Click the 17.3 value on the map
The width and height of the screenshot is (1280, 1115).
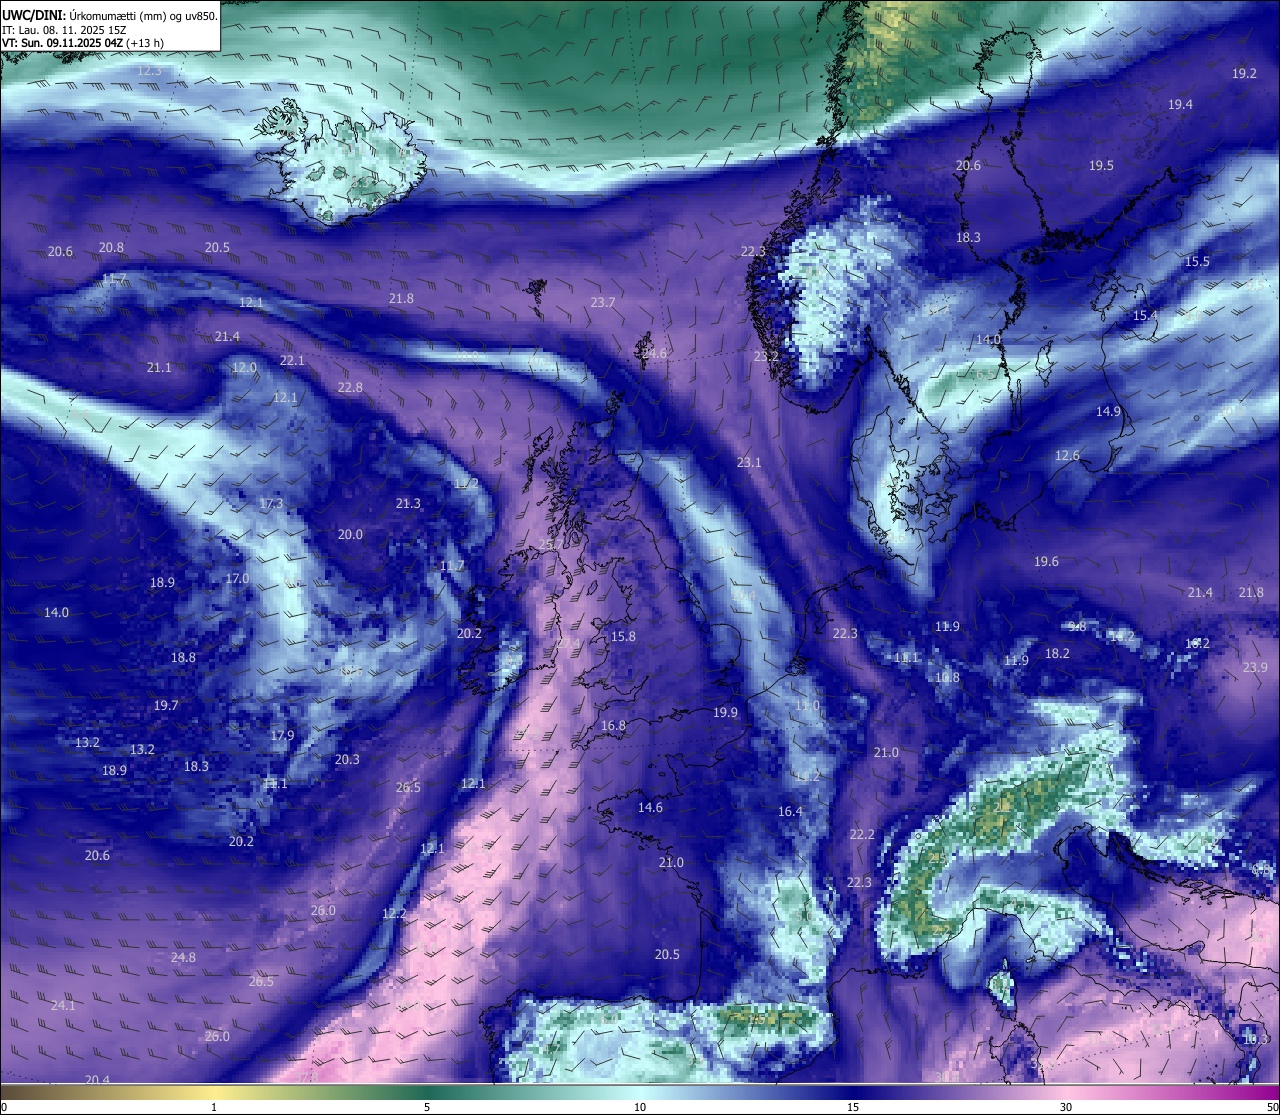coord(271,503)
